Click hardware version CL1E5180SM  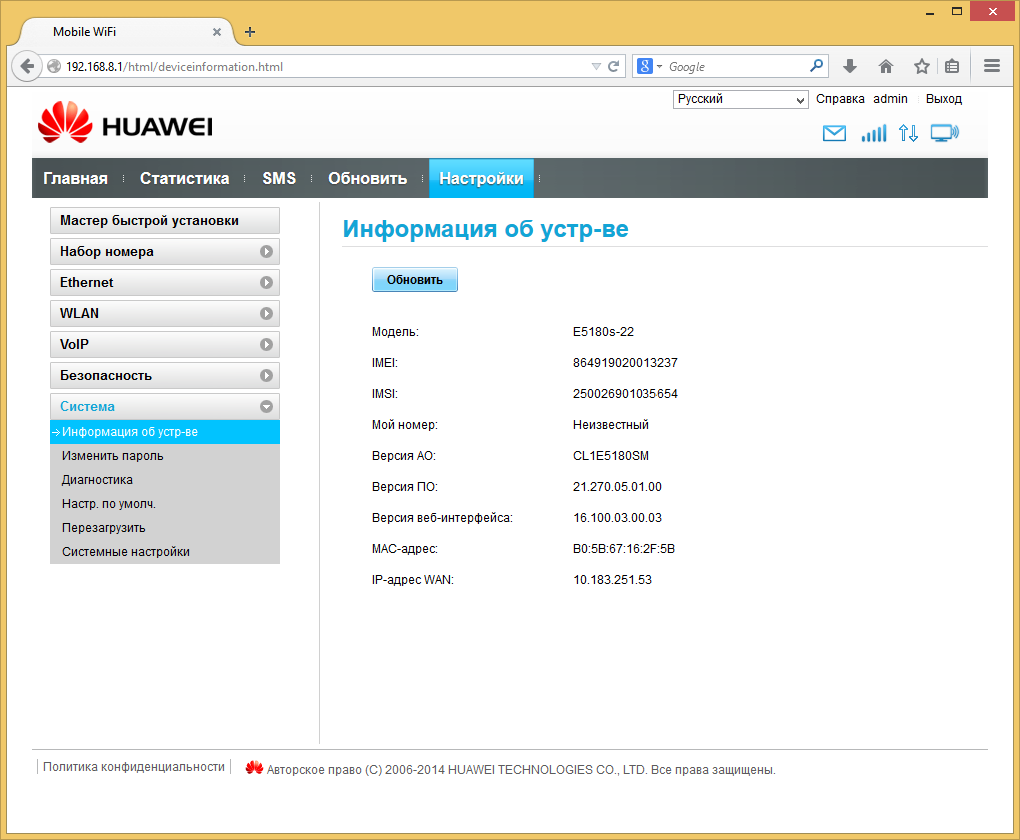tap(611, 456)
